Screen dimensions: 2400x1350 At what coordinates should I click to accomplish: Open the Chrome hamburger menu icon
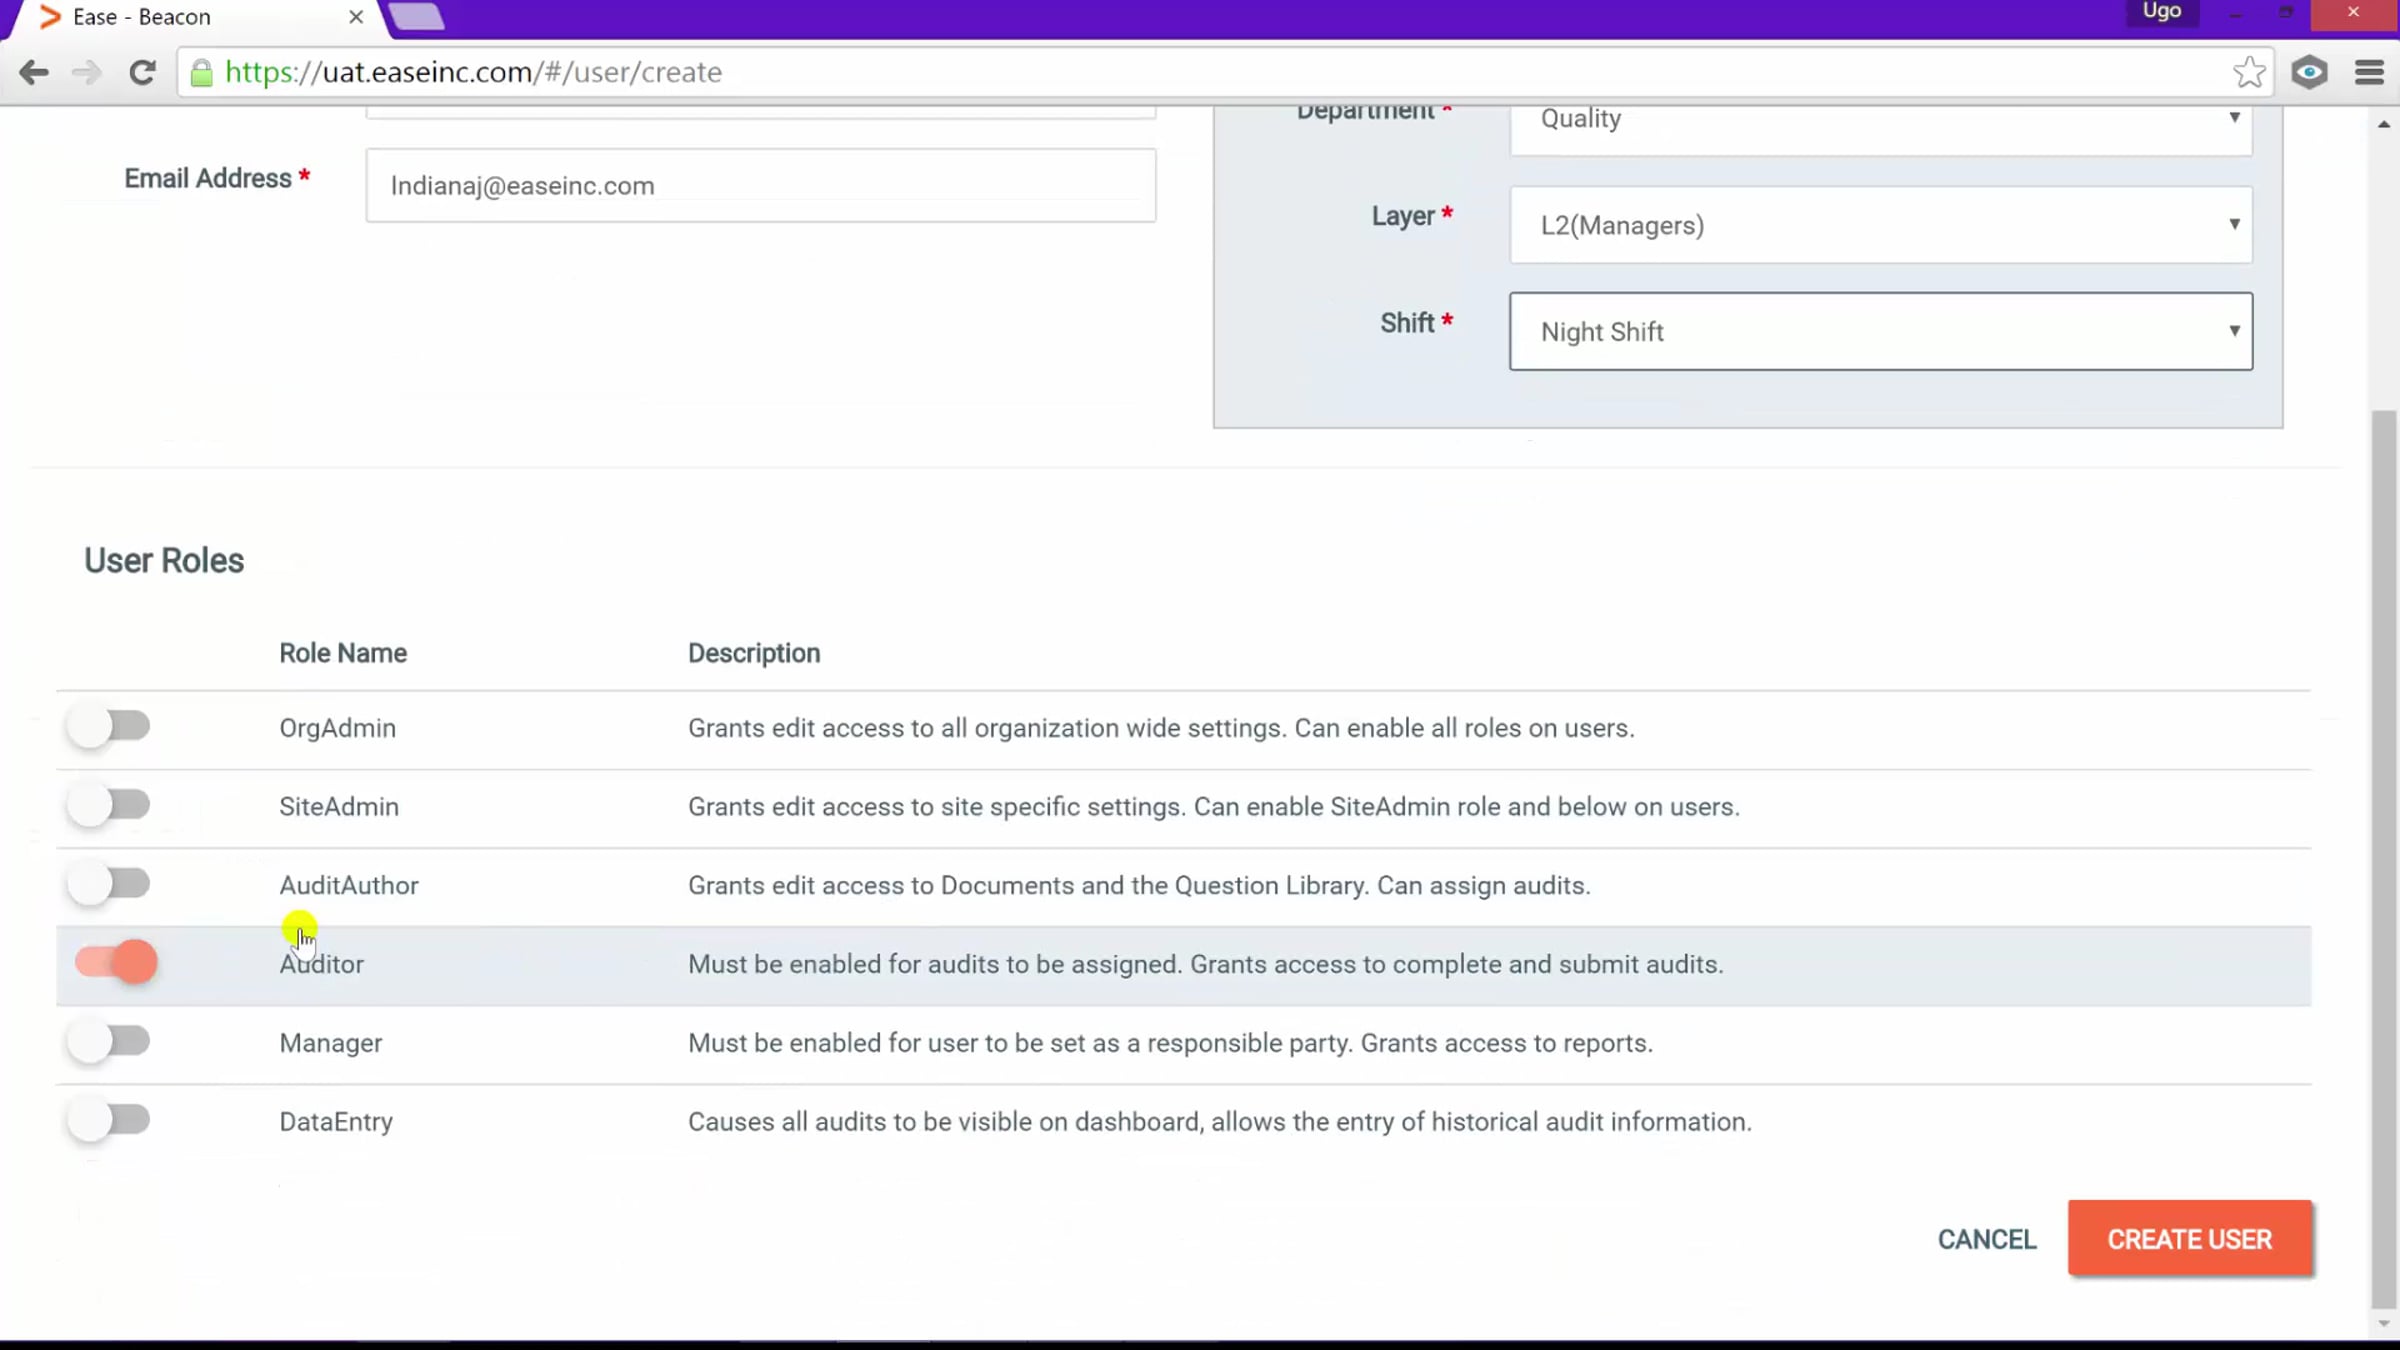pos(2369,72)
